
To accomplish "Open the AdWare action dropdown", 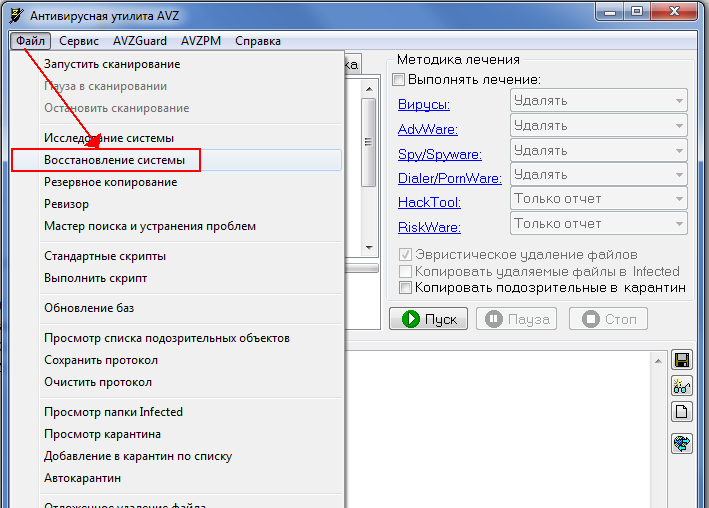I will click(599, 125).
